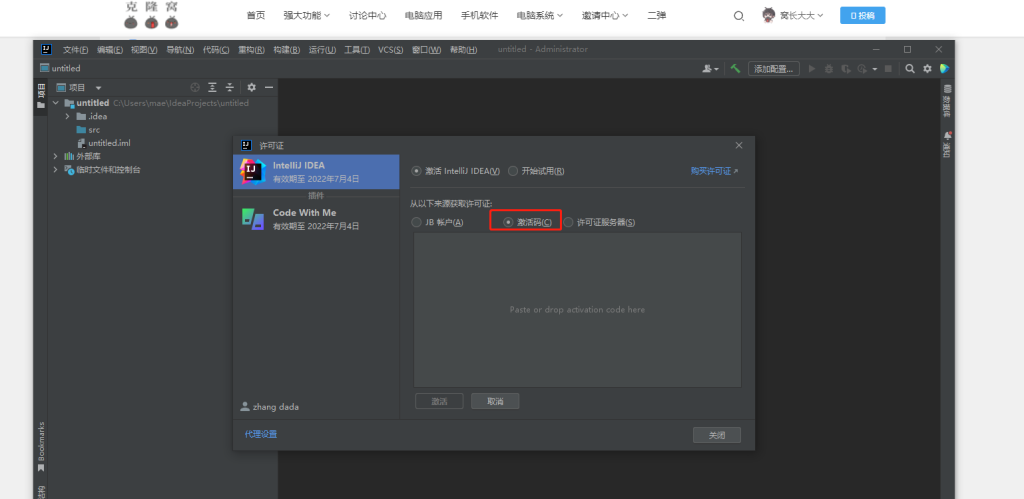Select Code With Me plugin in license list
This screenshot has height=499, width=1024.
tap(316, 219)
